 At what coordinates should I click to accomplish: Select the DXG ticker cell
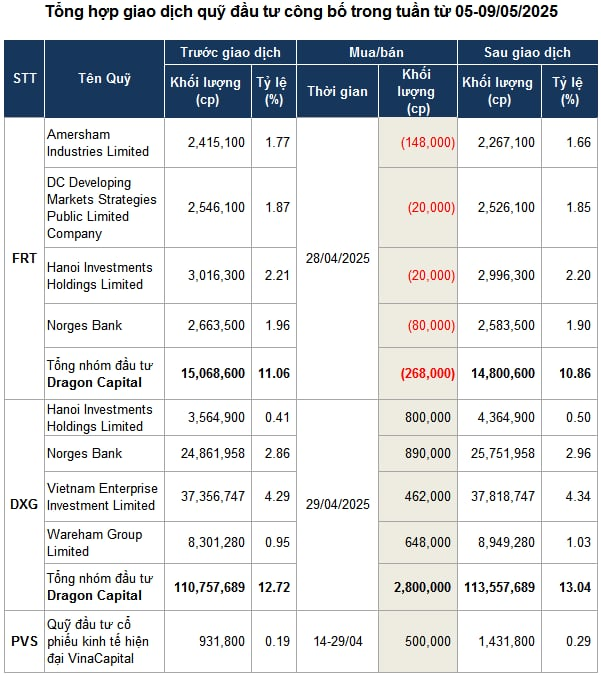coord(24,504)
